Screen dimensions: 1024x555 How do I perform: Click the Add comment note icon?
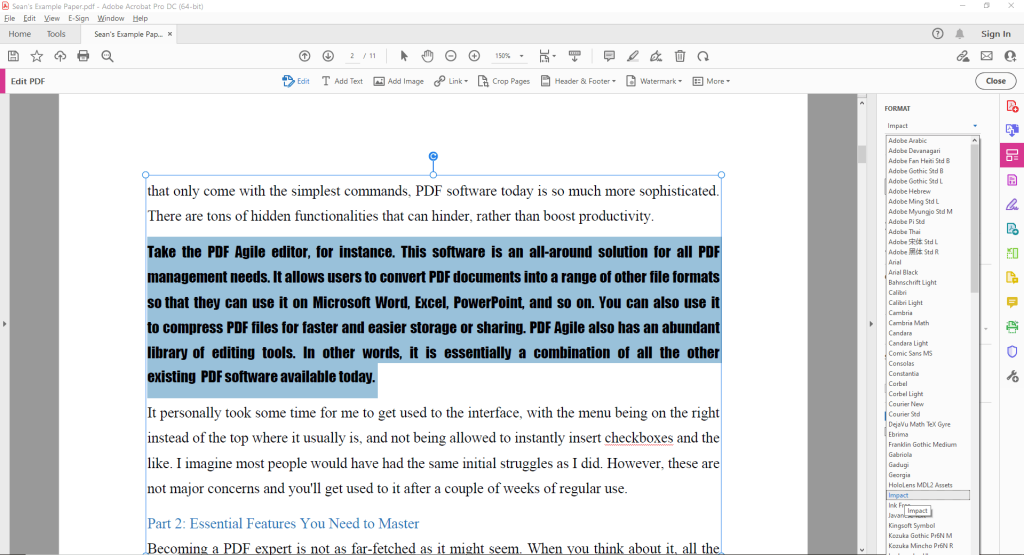(x=609, y=56)
